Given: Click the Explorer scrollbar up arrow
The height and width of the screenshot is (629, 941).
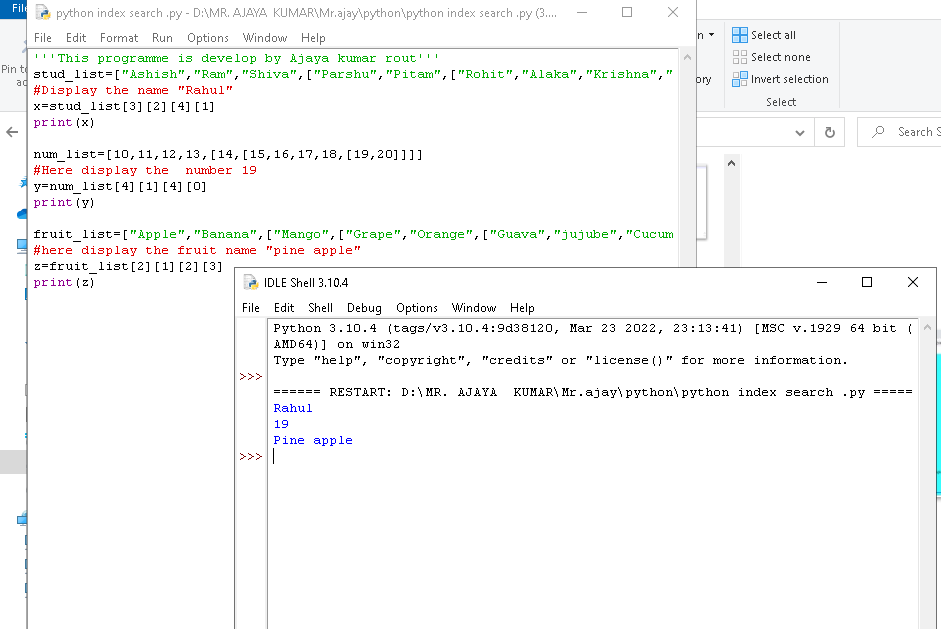Looking at the screenshot, I should pos(731,163).
